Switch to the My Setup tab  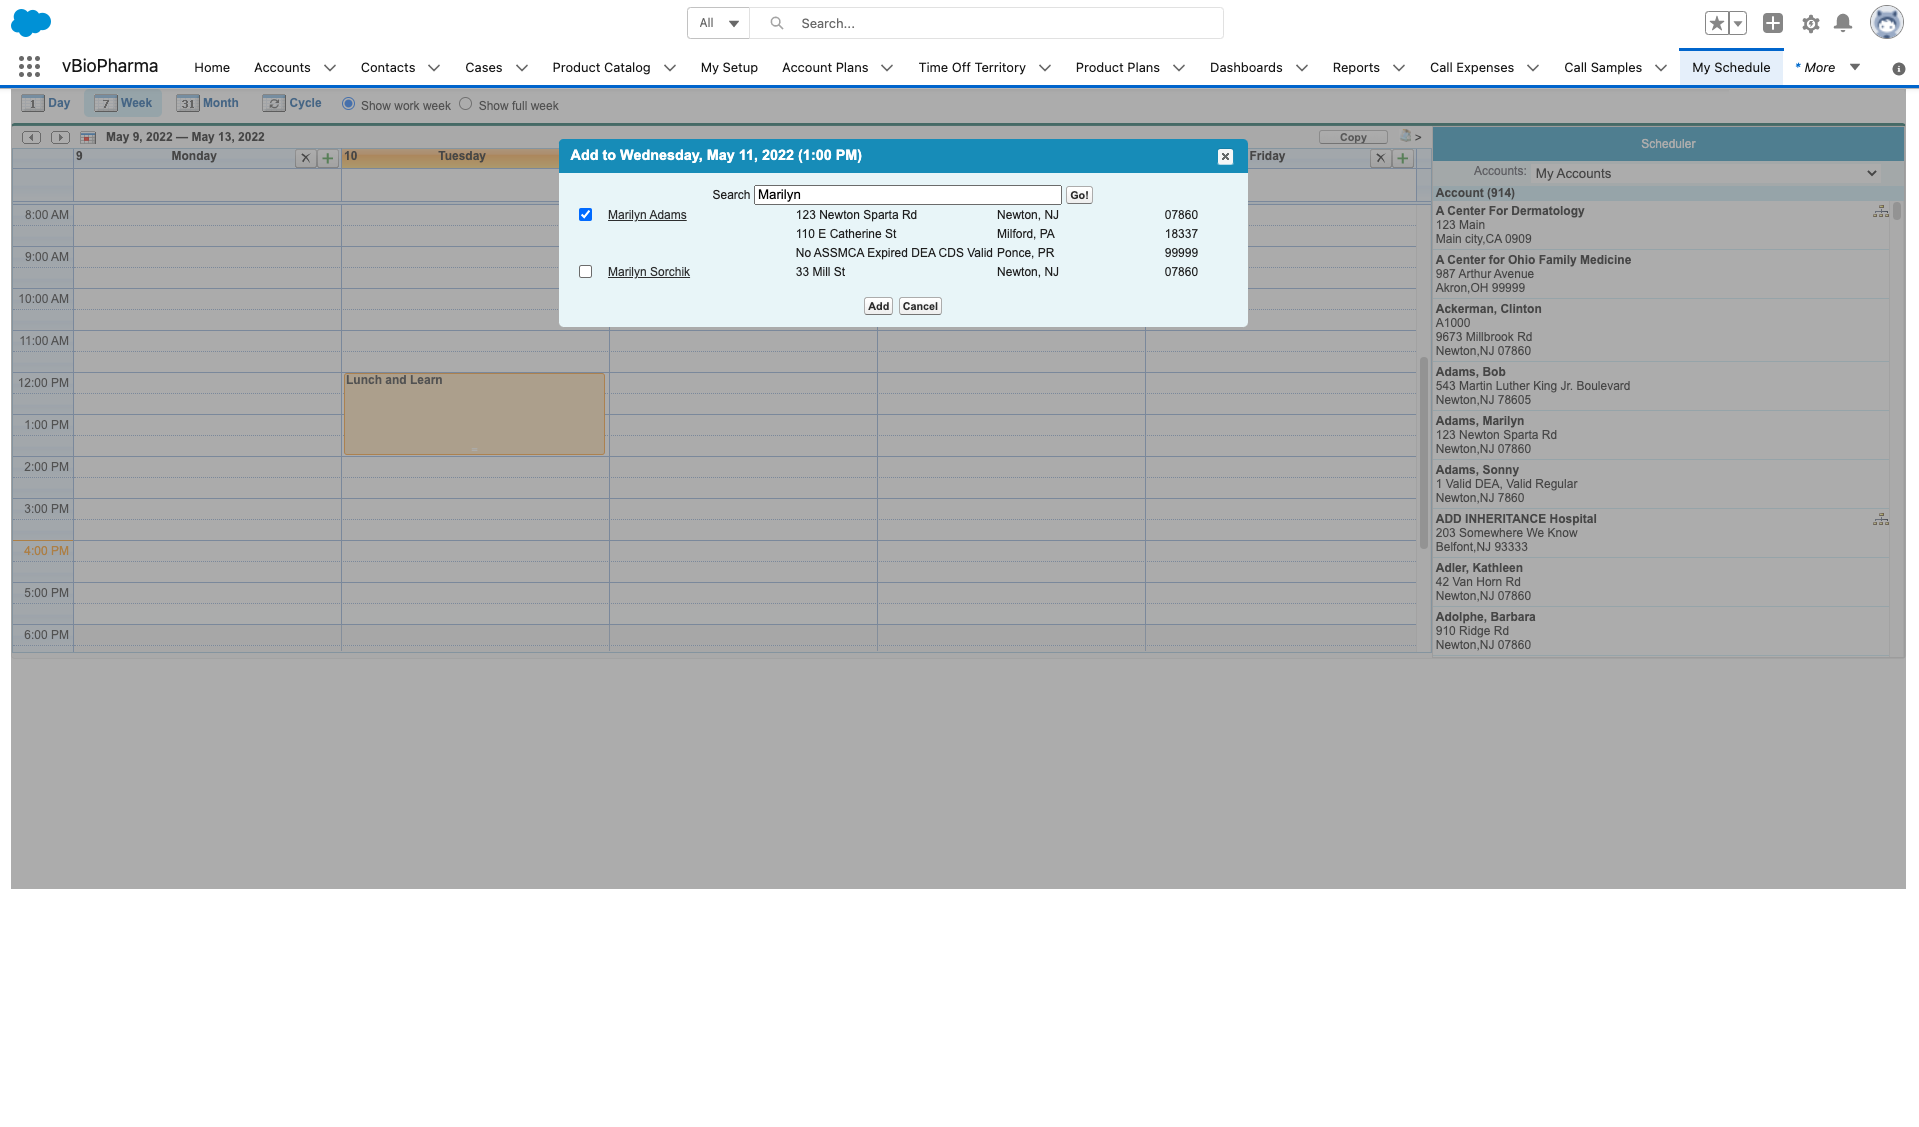point(728,68)
